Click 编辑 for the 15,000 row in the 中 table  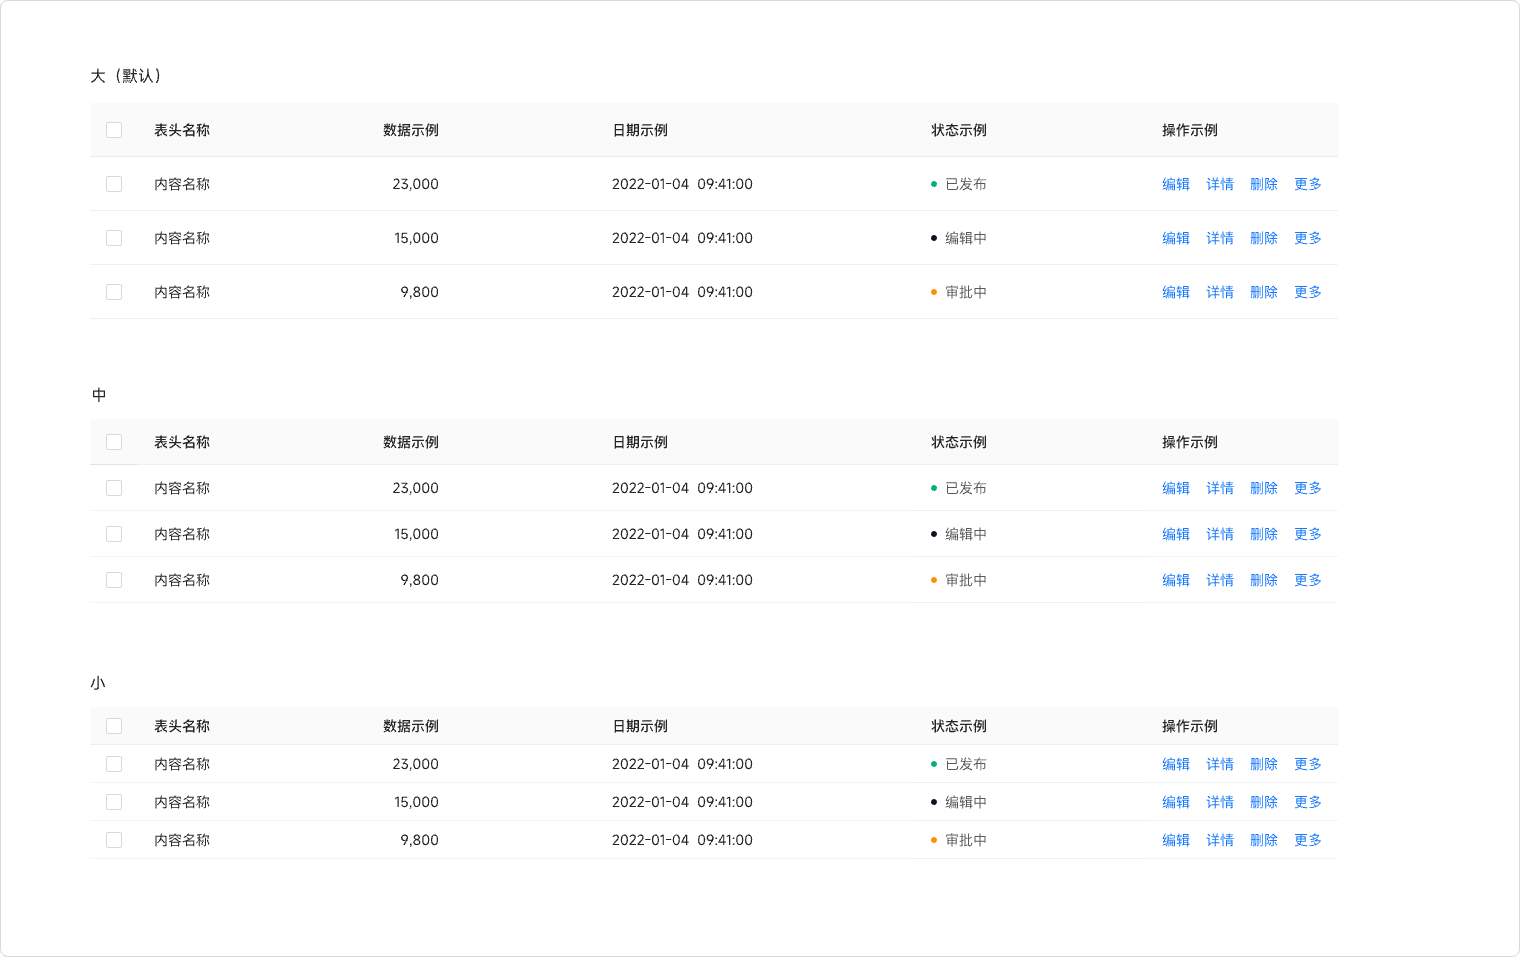click(x=1176, y=534)
